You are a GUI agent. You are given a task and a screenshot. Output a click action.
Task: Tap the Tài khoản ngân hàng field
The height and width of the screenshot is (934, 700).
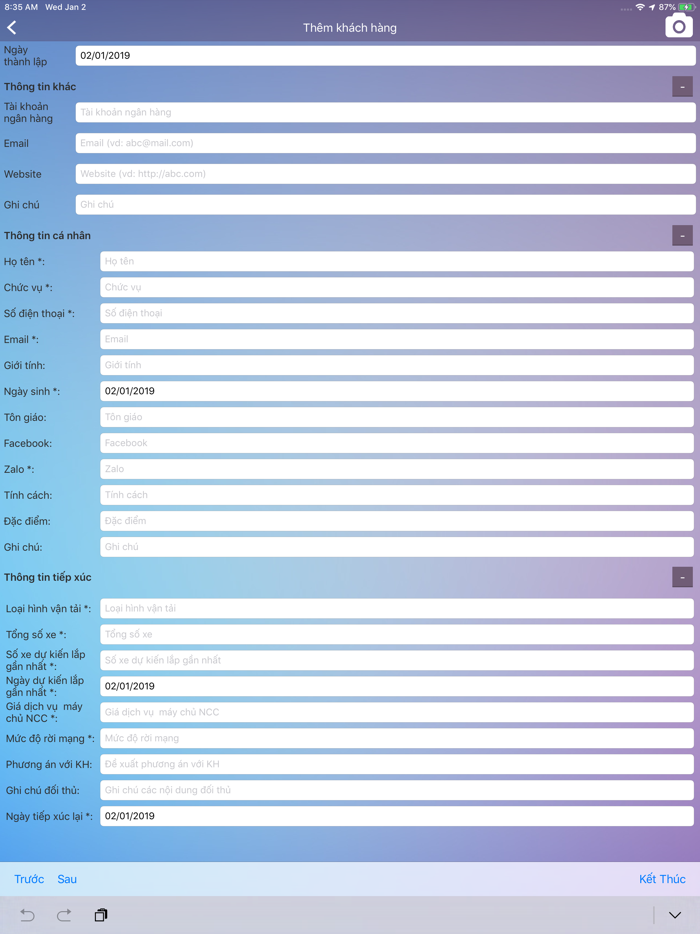pos(385,113)
